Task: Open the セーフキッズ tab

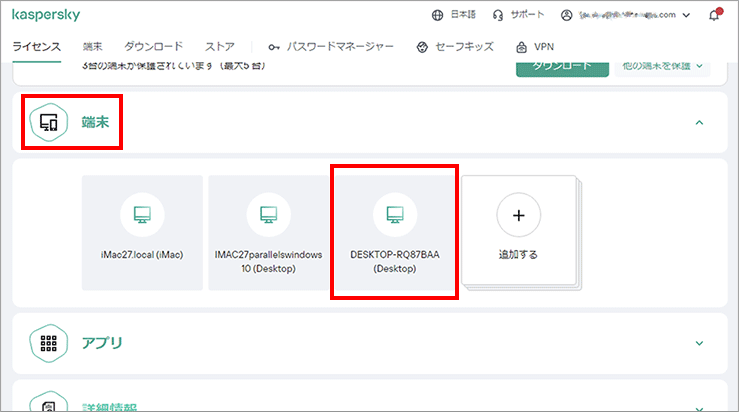Action: point(464,47)
